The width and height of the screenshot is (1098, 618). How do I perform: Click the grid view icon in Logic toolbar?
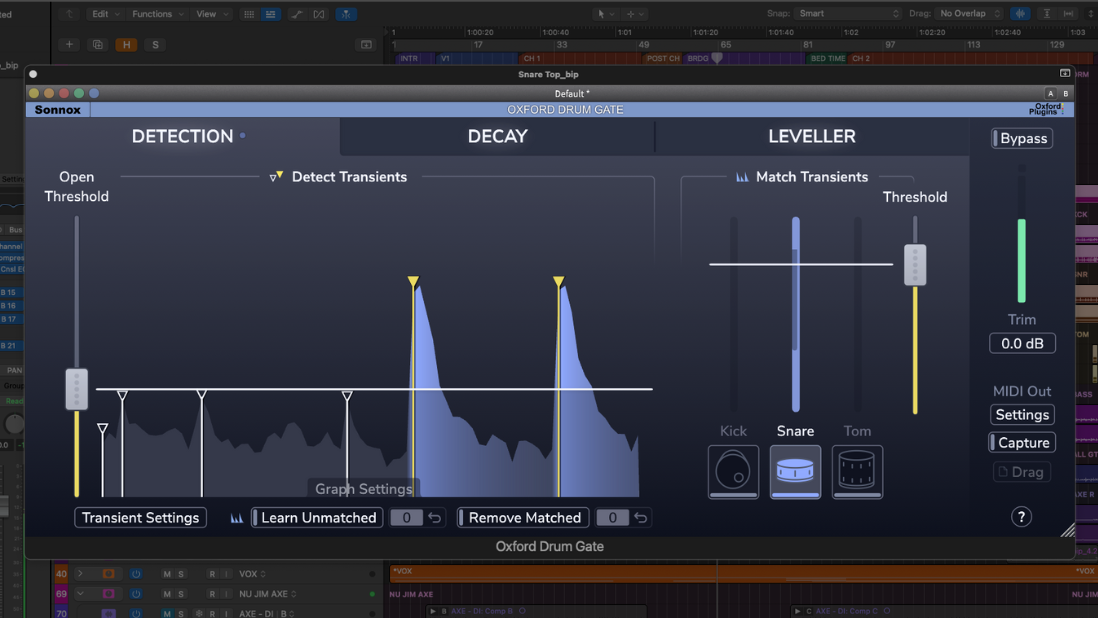pyautogui.click(x=249, y=14)
